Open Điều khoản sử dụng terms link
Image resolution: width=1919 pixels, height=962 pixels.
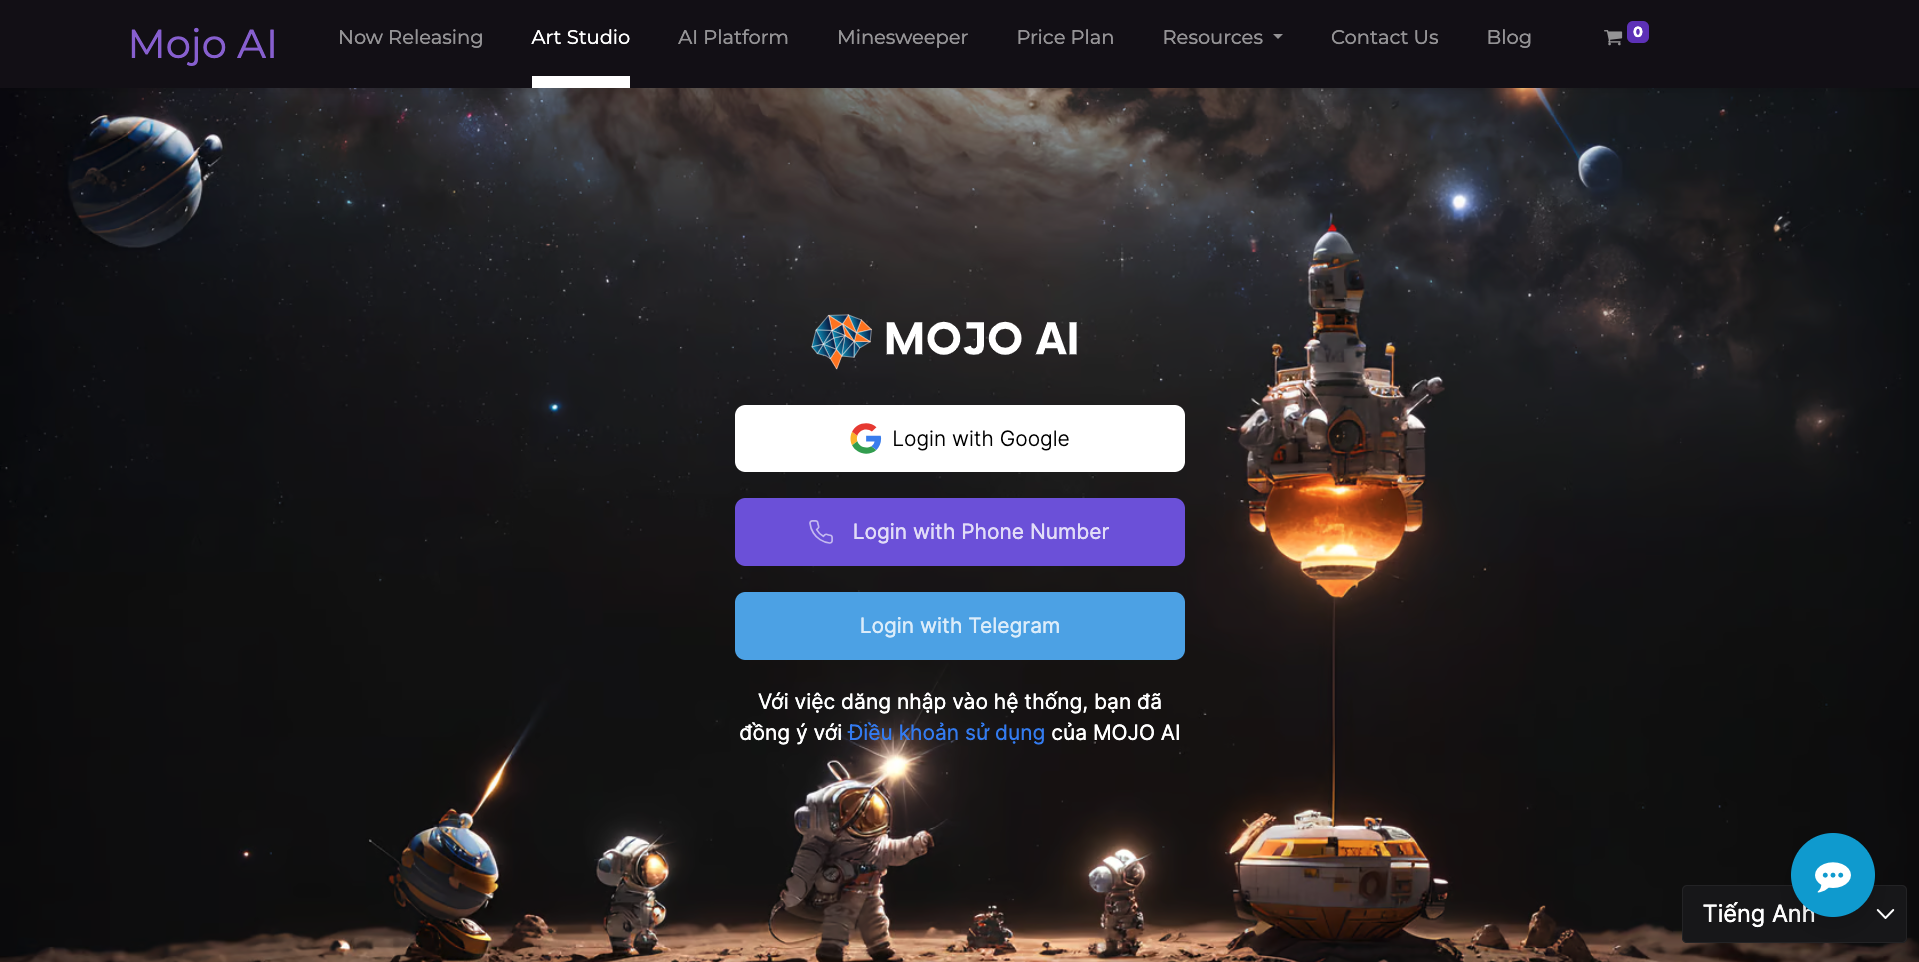click(946, 733)
